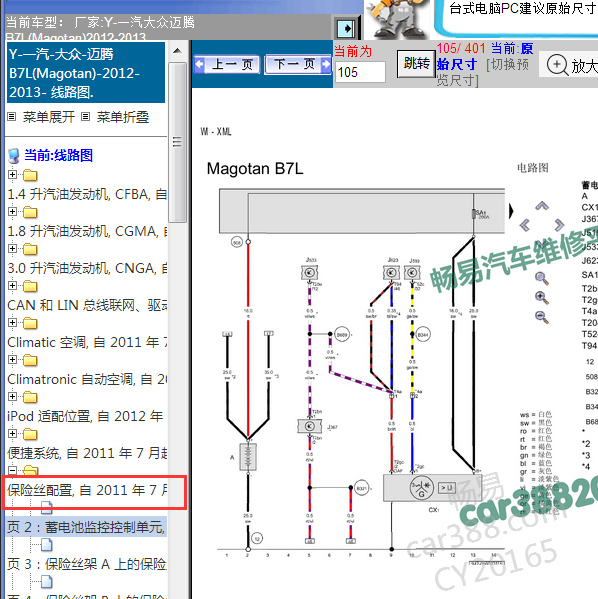Click diagram zoom-in magnifier with plus
Viewport: 598px width, 599px height.
click(541, 298)
